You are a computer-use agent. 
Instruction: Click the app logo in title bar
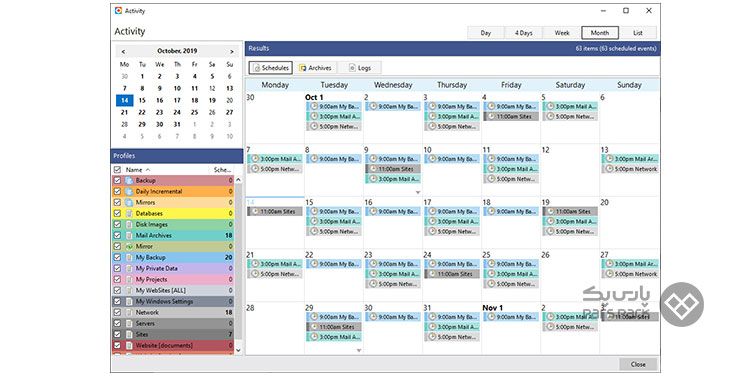118,11
